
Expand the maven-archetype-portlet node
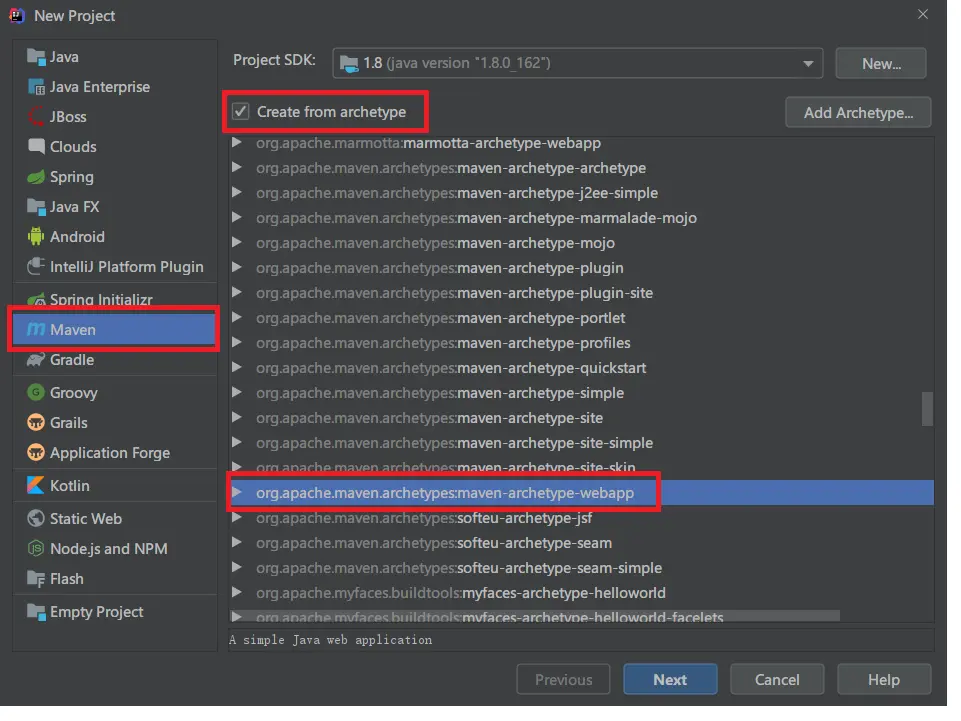[237, 318]
